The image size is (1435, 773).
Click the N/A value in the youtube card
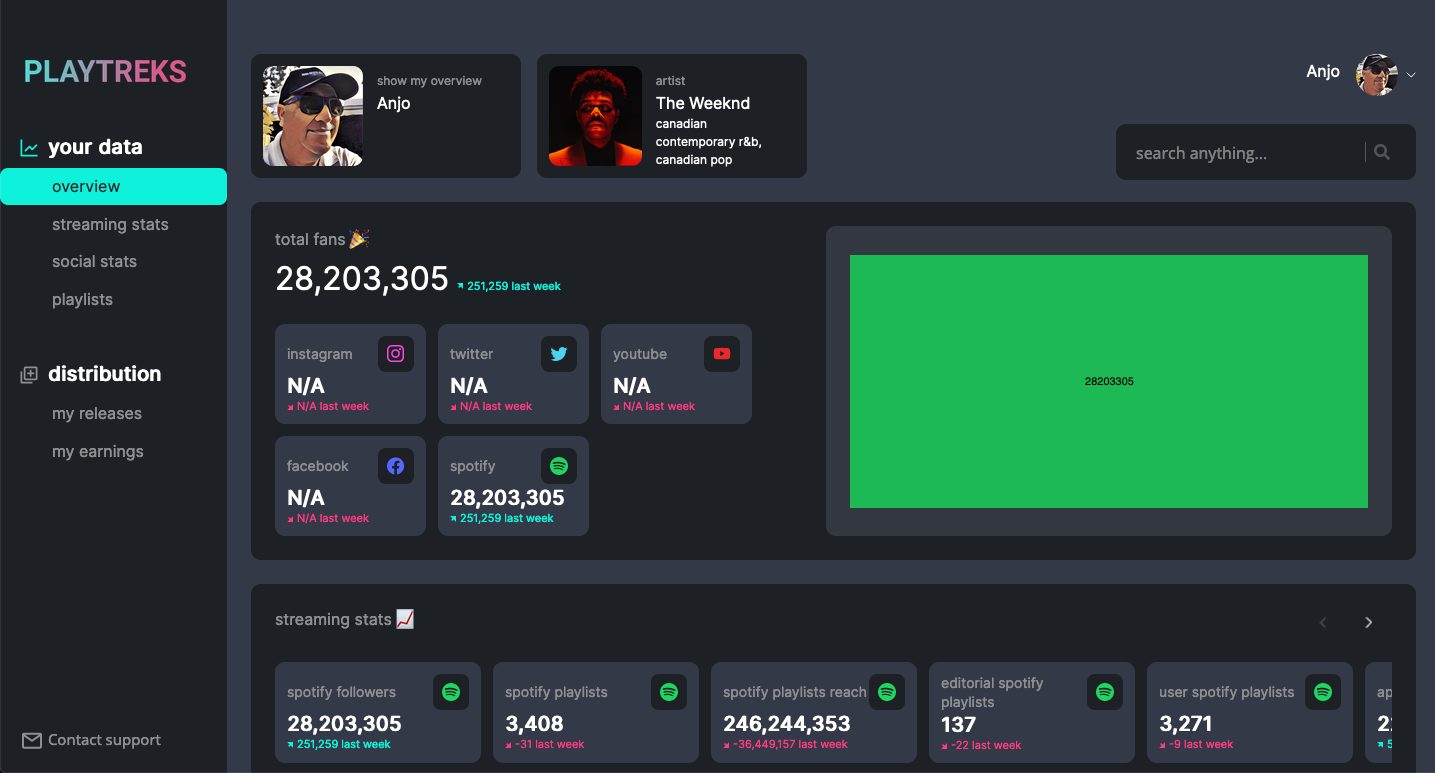[632, 386]
